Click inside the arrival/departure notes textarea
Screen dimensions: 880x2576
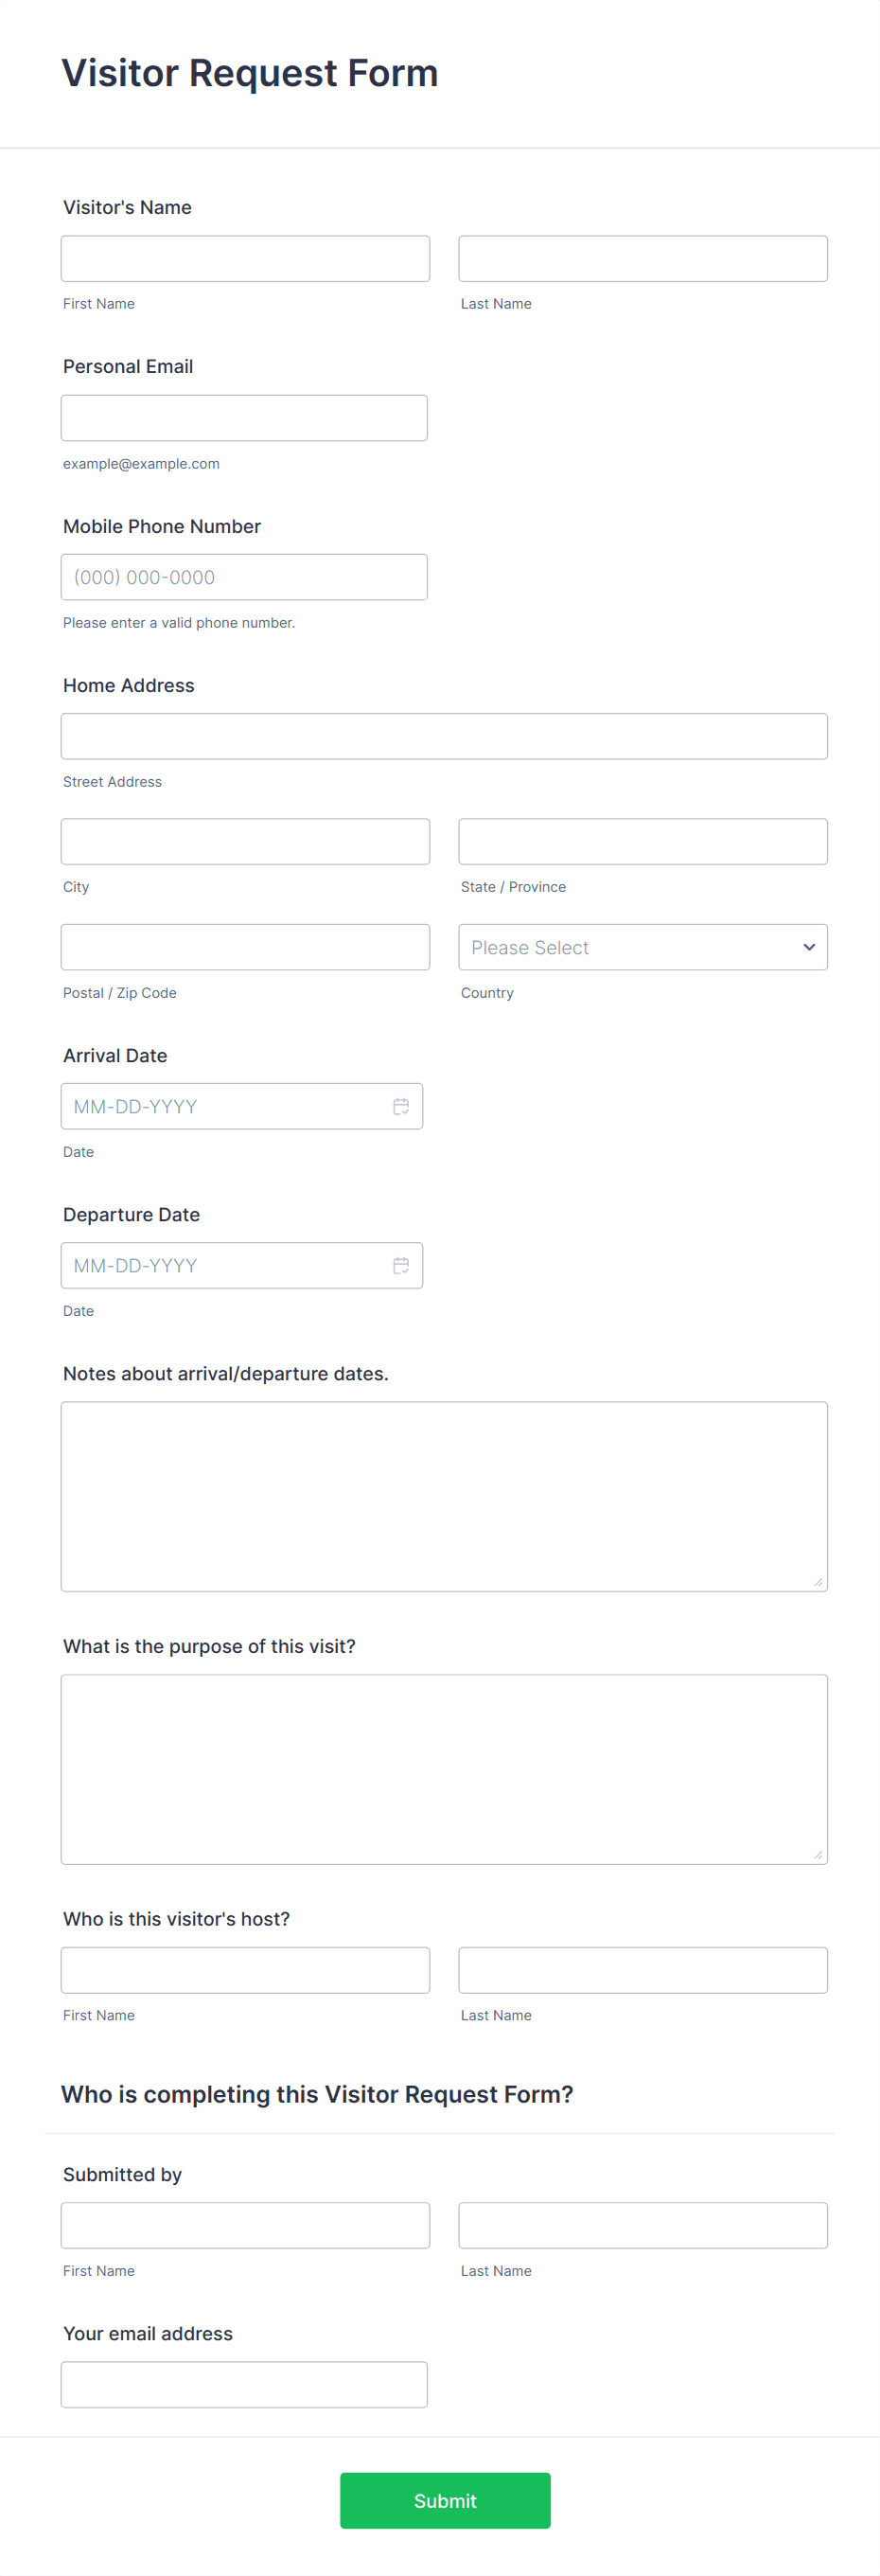(444, 1495)
